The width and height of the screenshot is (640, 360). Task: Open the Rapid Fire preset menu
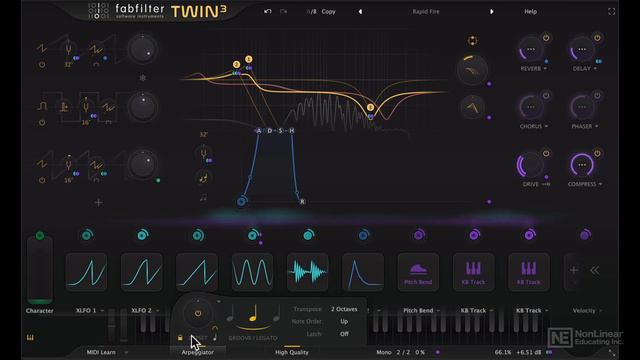coord(426,11)
